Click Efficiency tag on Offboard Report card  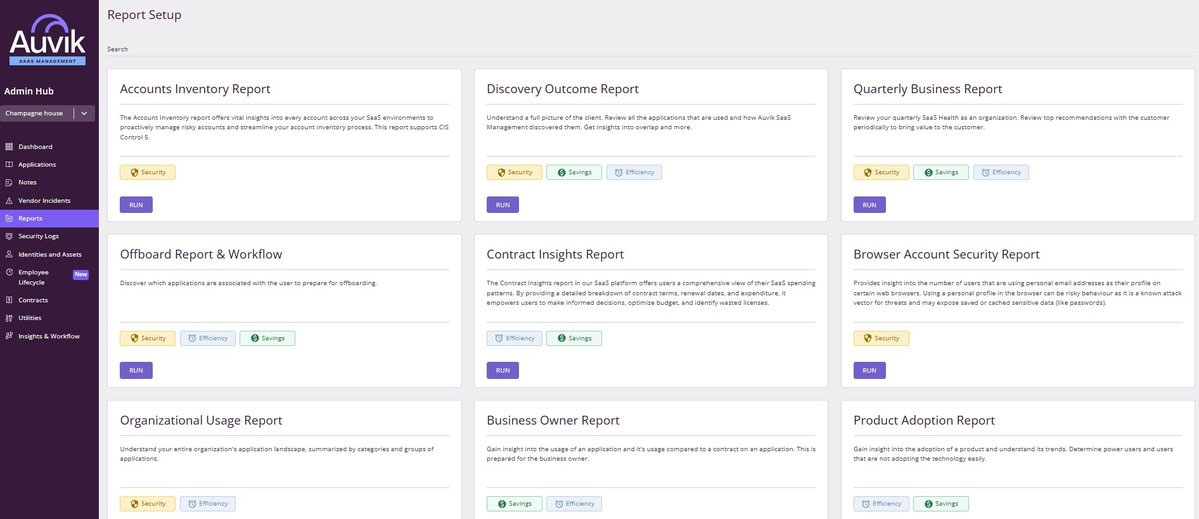[x=207, y=339]
